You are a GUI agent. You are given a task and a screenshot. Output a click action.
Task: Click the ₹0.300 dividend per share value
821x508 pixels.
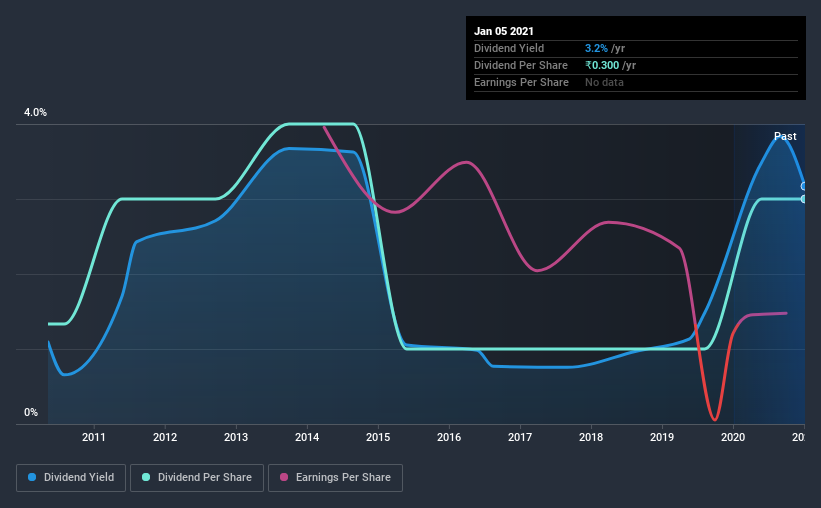click(x=602, y=65)
